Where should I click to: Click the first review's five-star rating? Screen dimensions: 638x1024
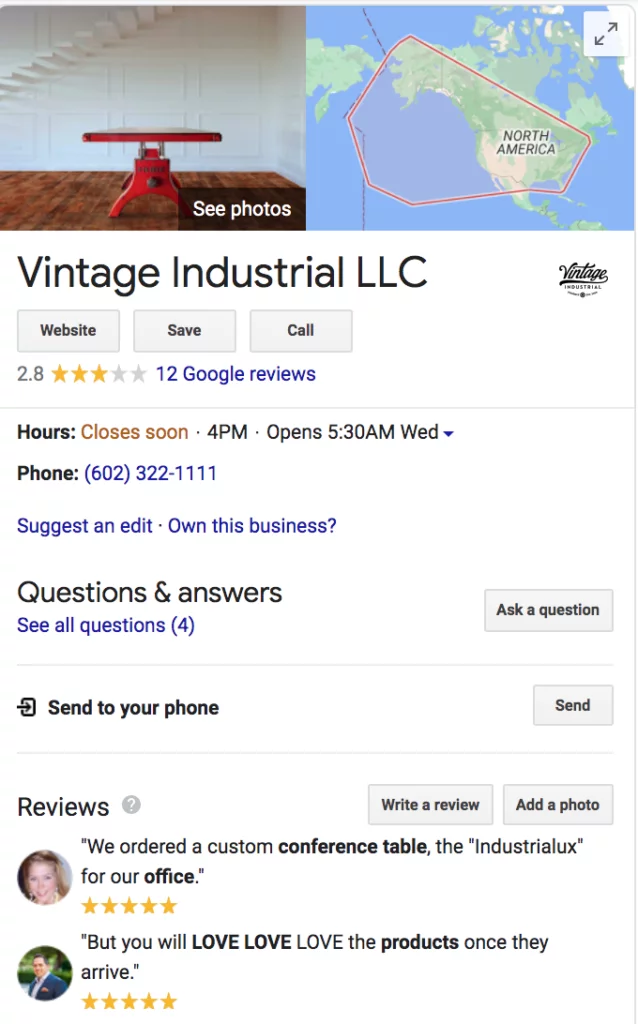click(x=129, y=906)
